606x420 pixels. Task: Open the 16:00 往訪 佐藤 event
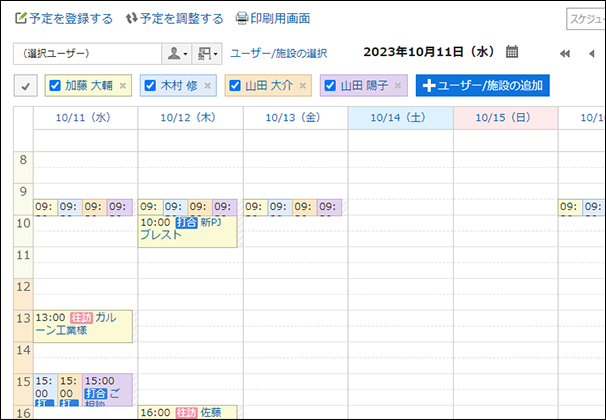pyautogui.click(x=187, y=412)
